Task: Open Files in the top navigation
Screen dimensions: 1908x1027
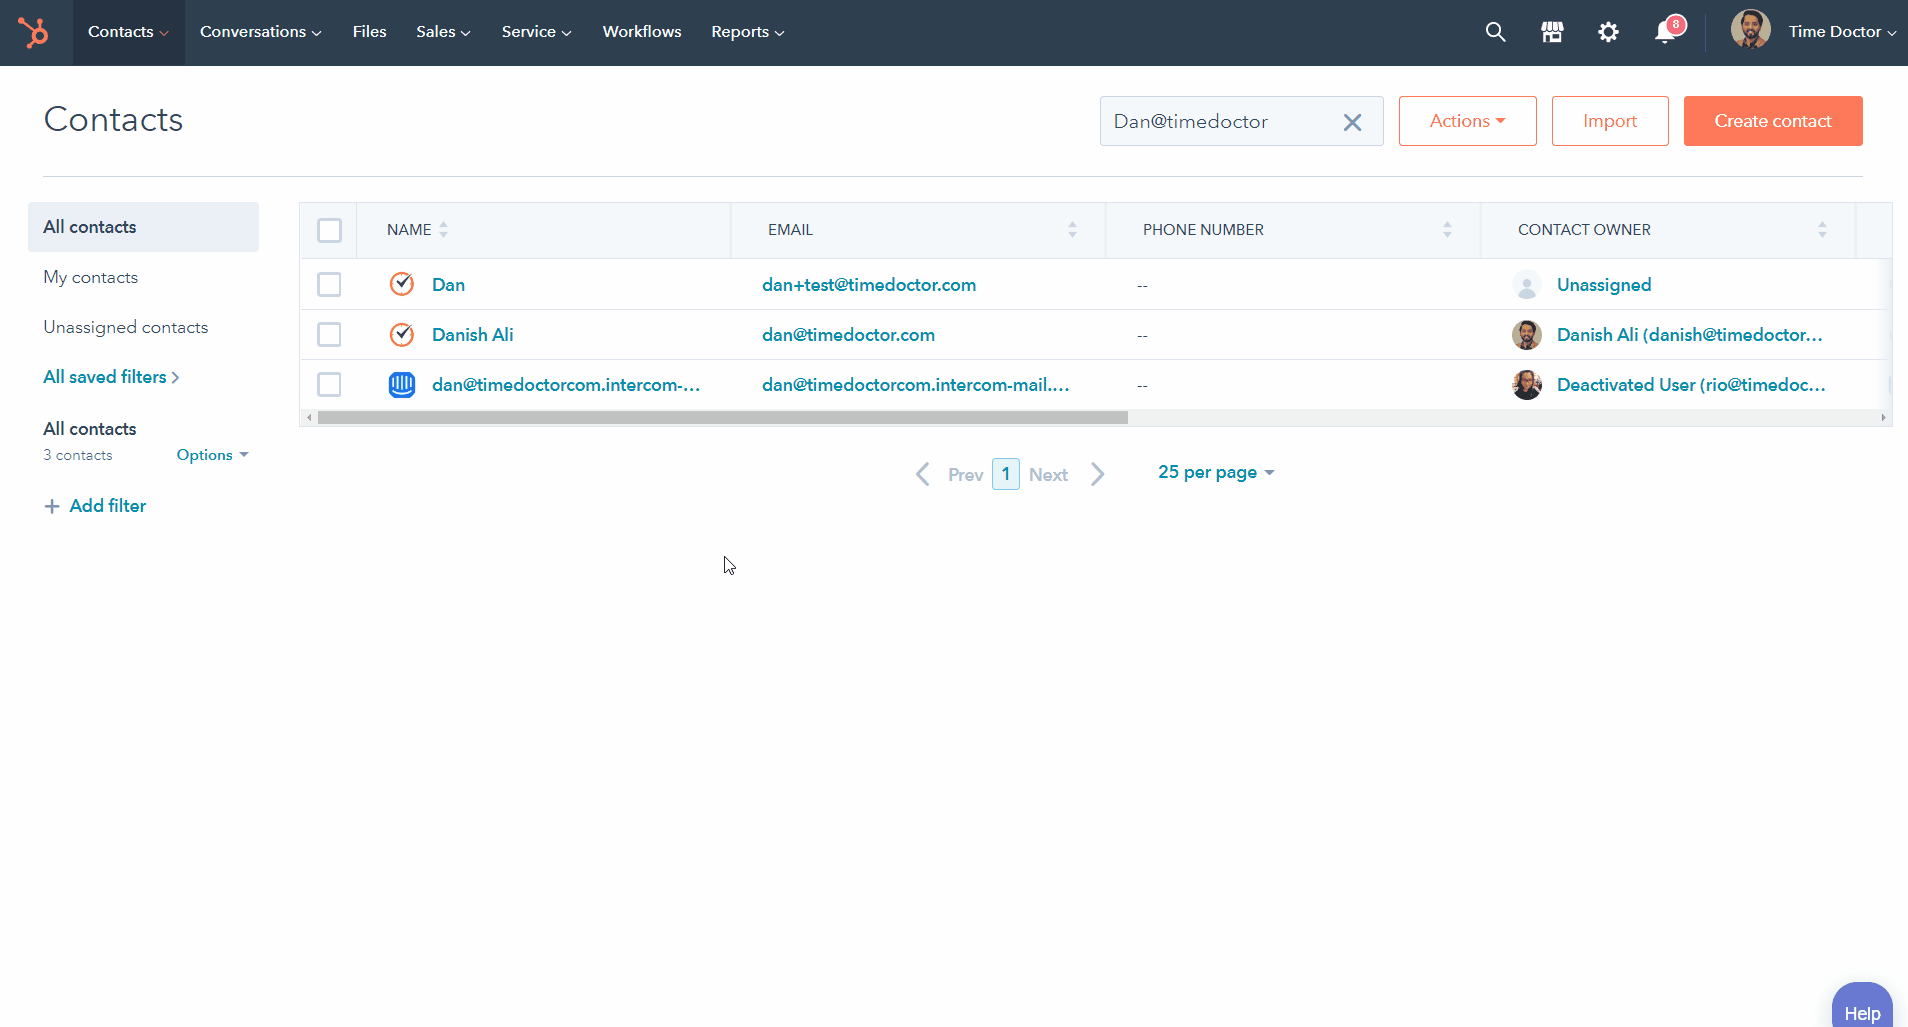Action: pyautogui.click(x=369, y=32)
